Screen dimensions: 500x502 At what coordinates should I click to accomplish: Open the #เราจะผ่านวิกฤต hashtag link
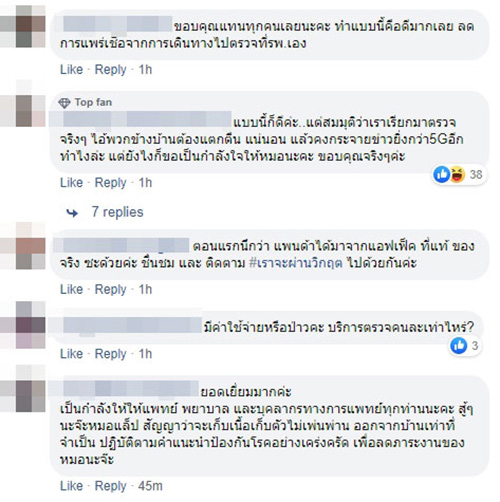296,263
